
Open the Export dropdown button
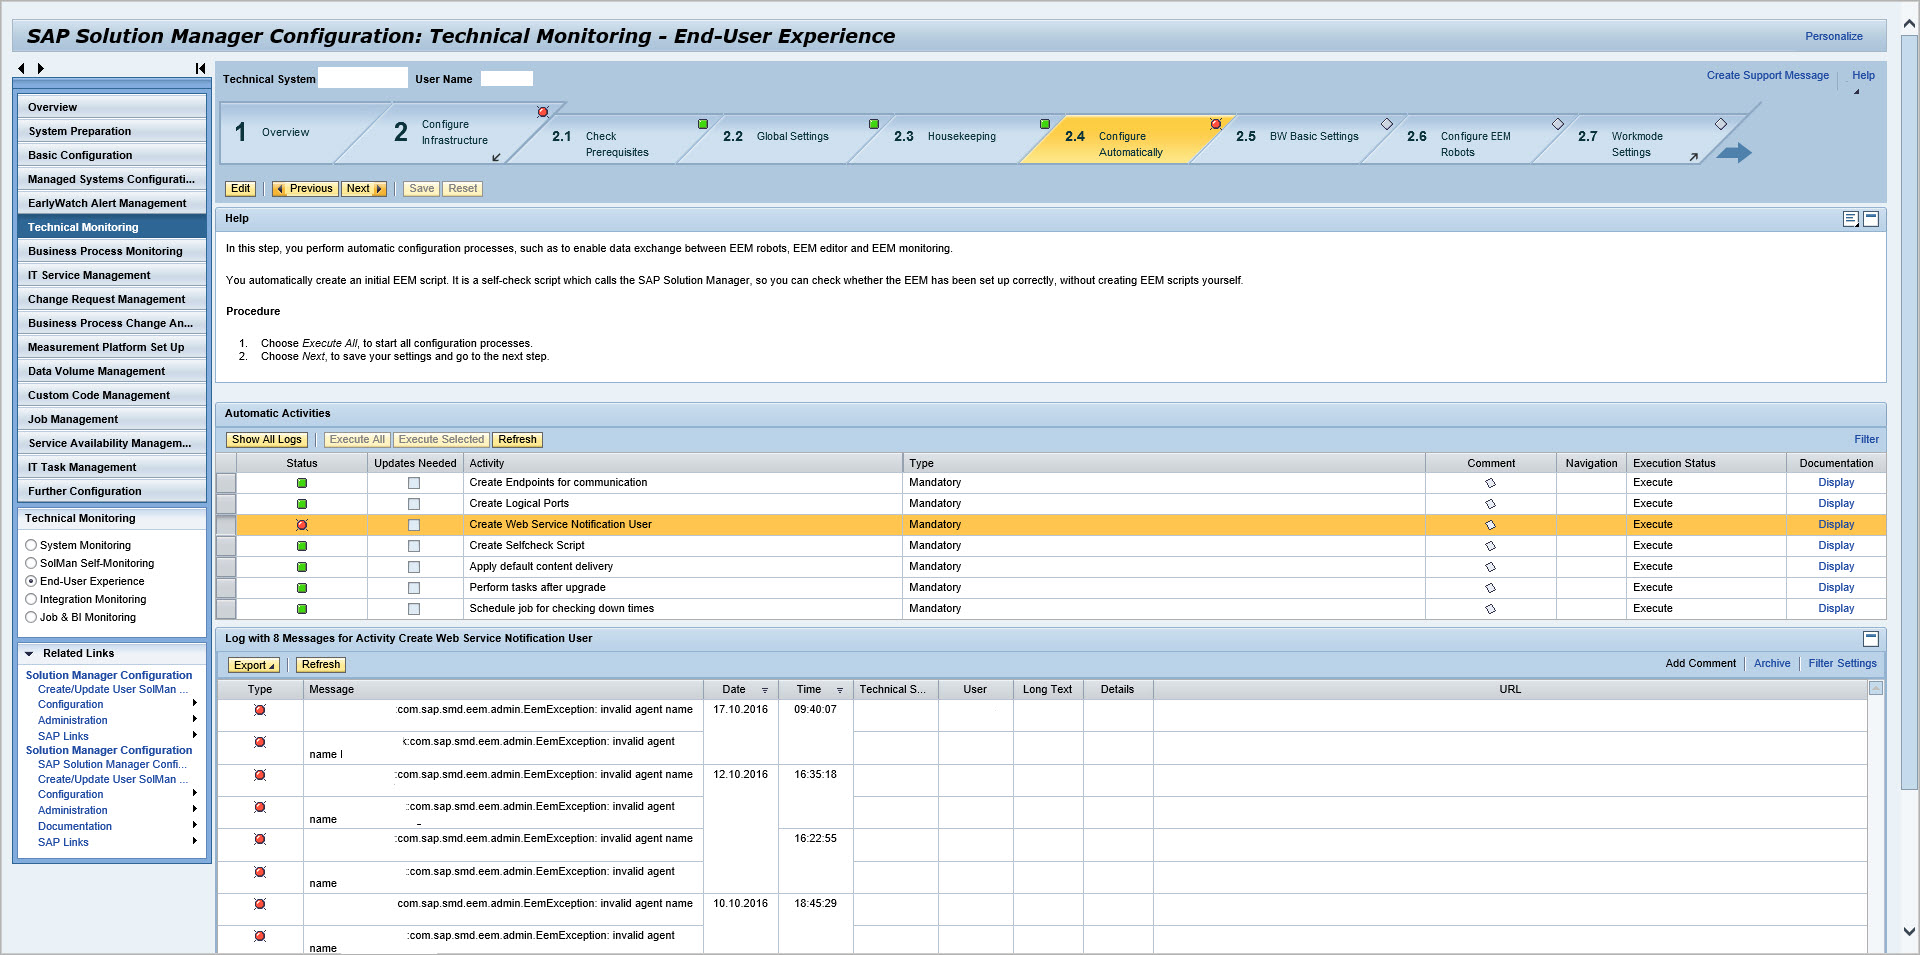tap(254, 665)
